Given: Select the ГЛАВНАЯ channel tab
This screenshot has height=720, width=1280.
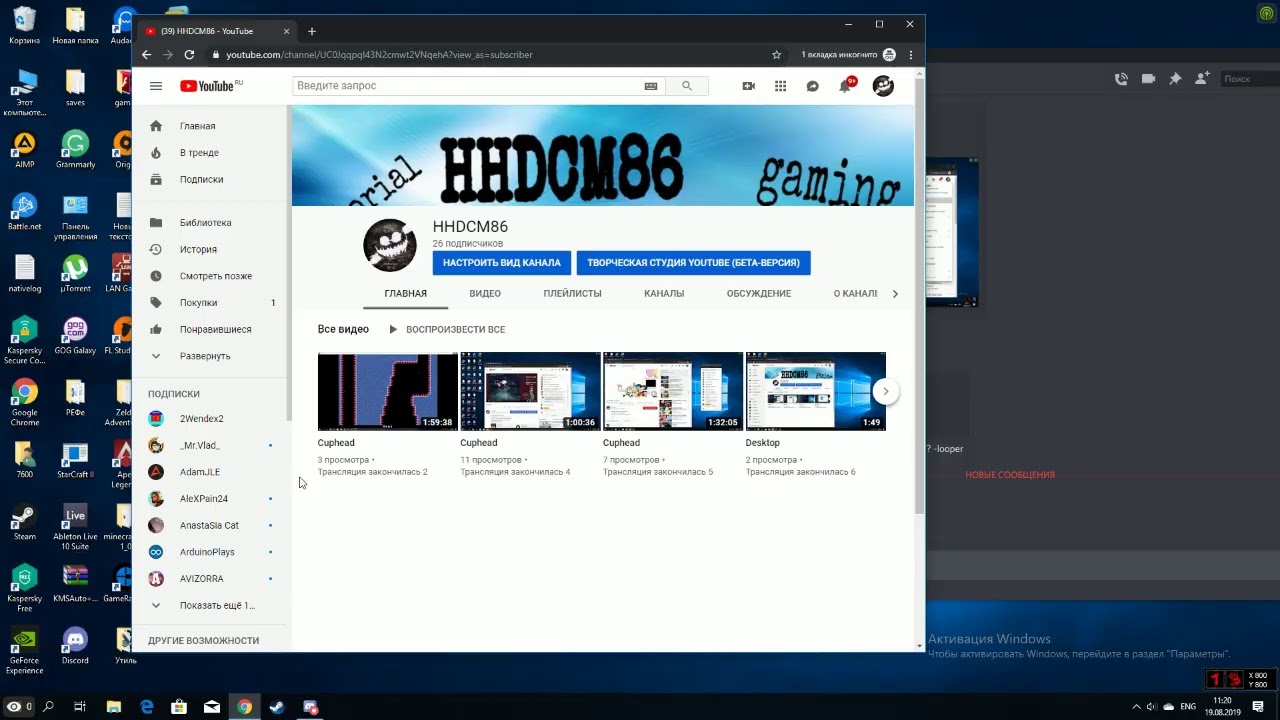Looking at the screenshot, I should [405, 294].
